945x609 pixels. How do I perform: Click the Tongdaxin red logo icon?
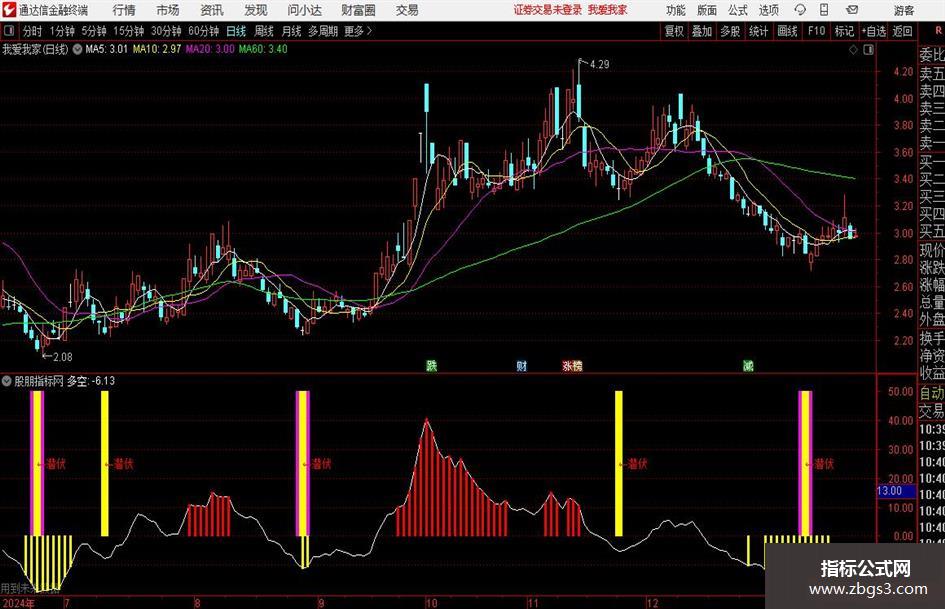(9, 10)
